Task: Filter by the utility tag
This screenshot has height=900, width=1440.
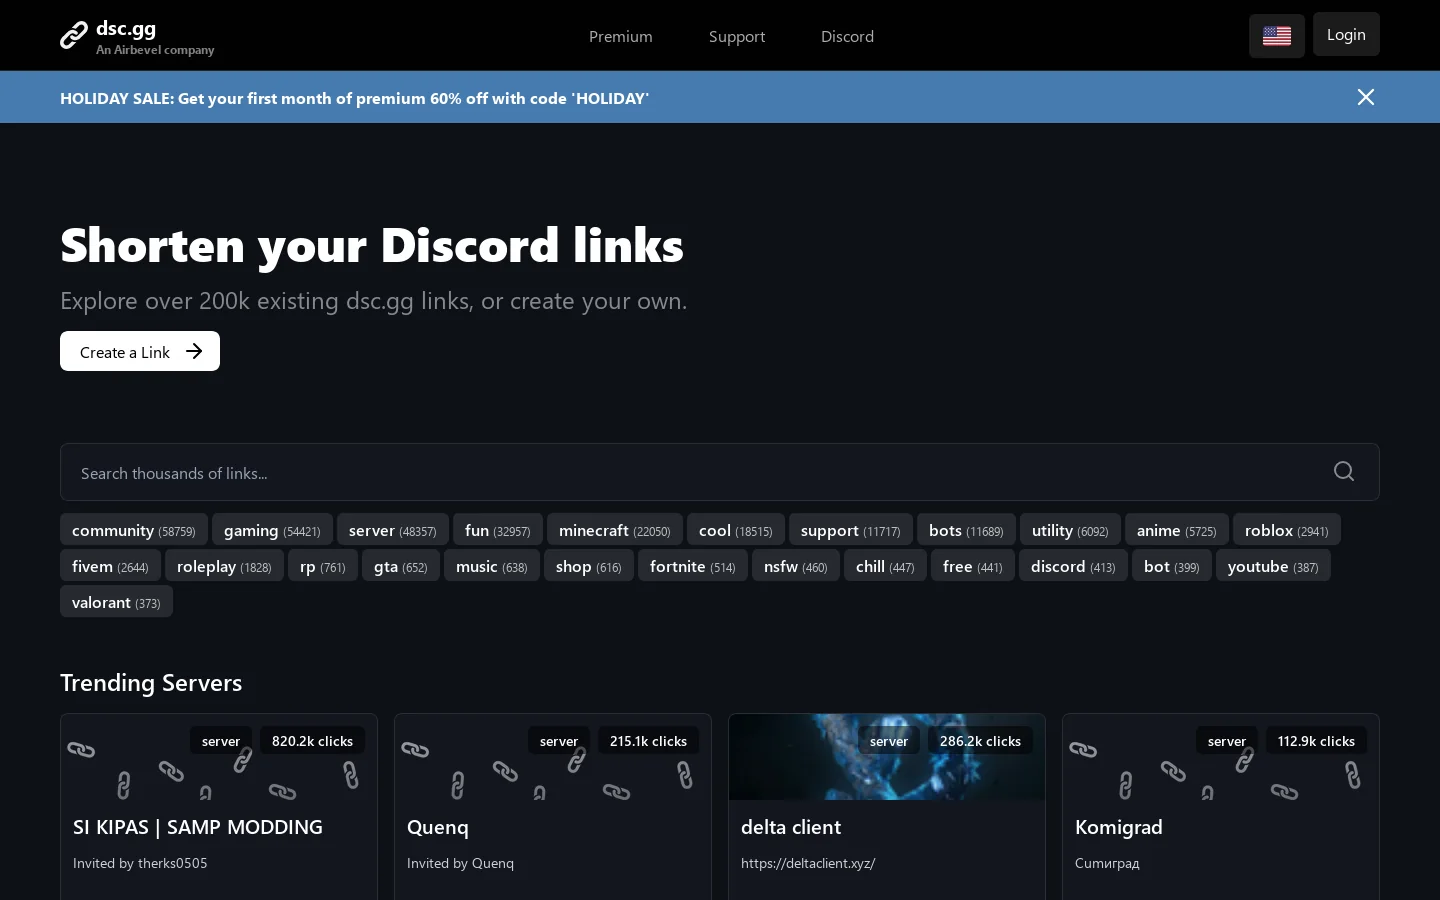Action: (x=1070, y=530)
